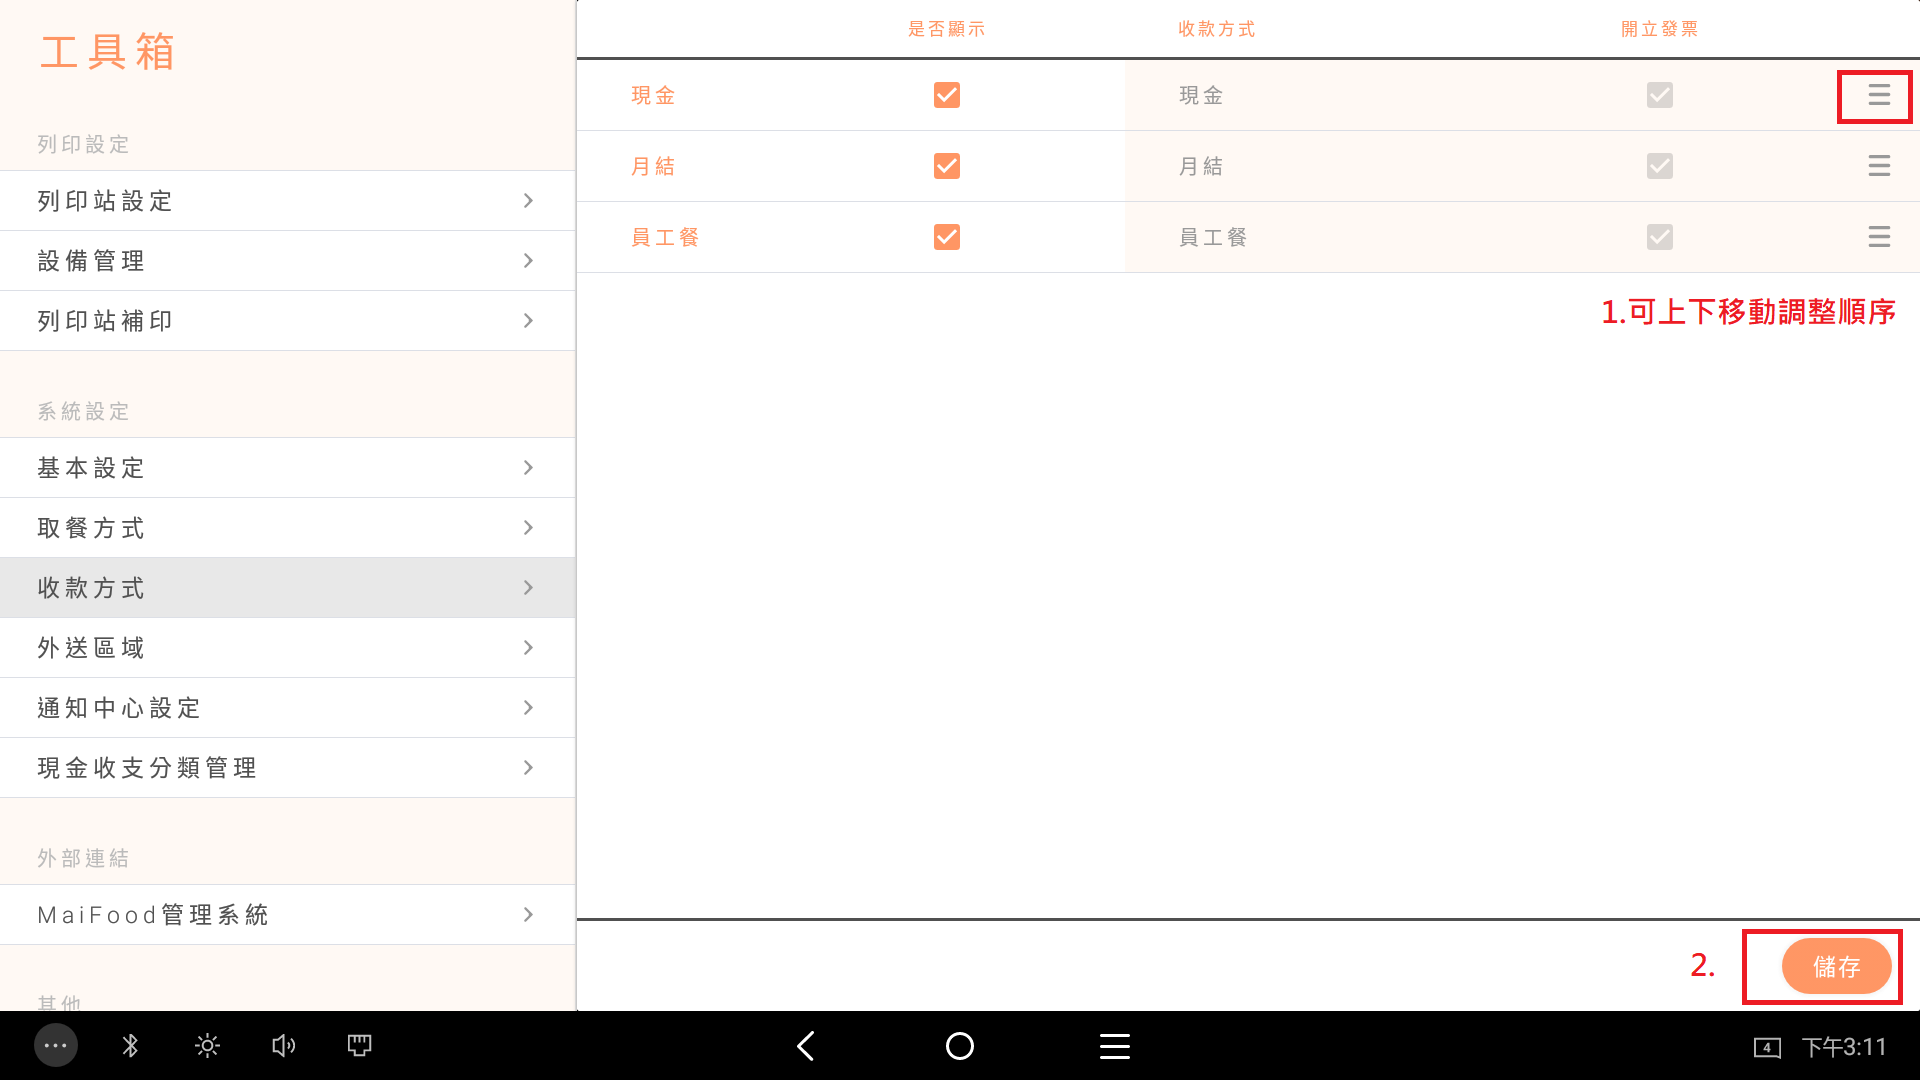Click the reorder handle for 員工餐 row
1920x1080 pixels.
[1878, 237]
